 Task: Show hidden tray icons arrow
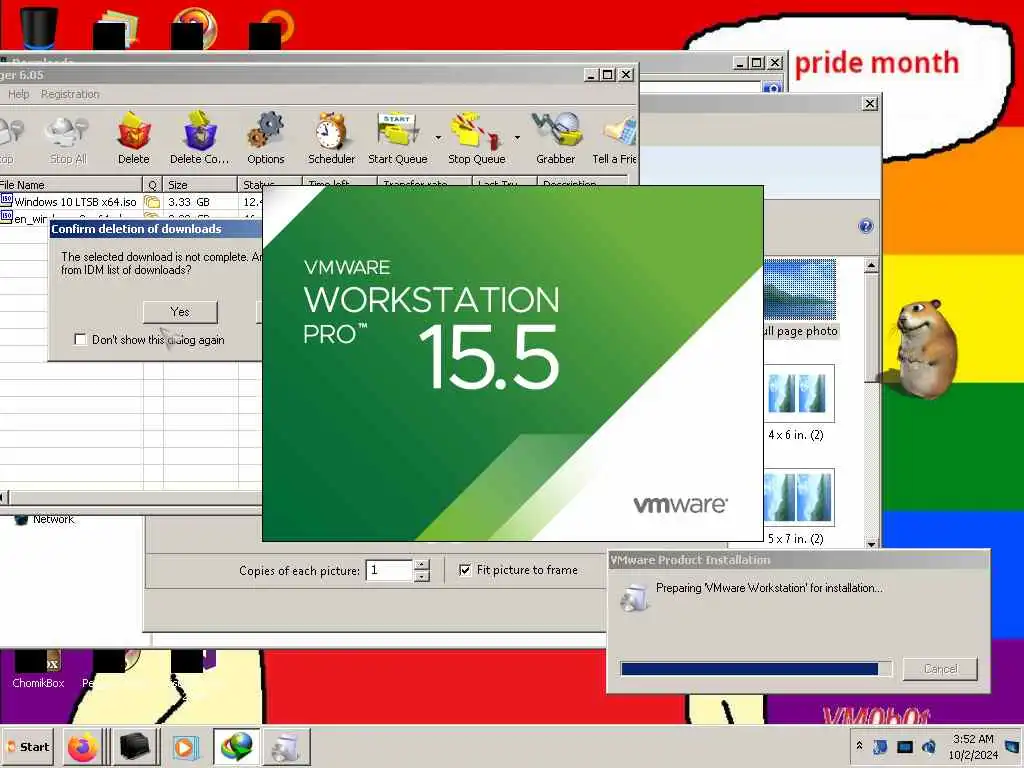point(859,745)
